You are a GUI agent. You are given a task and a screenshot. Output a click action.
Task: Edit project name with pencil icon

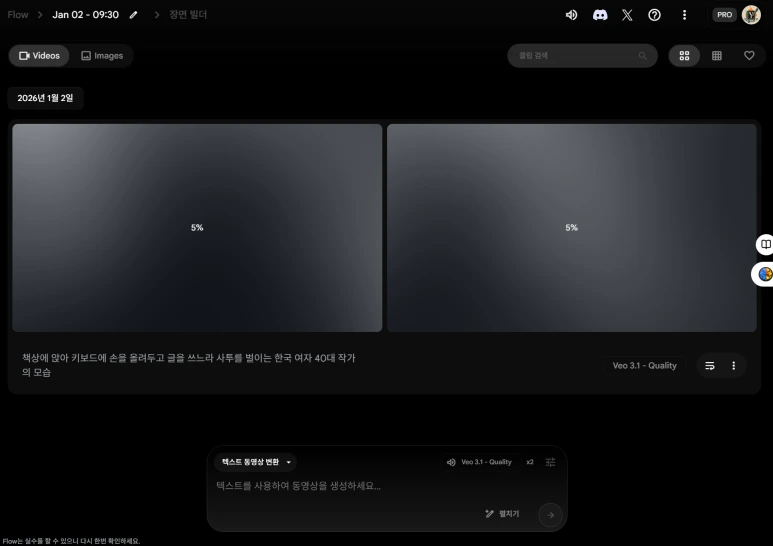click(133, 15)
